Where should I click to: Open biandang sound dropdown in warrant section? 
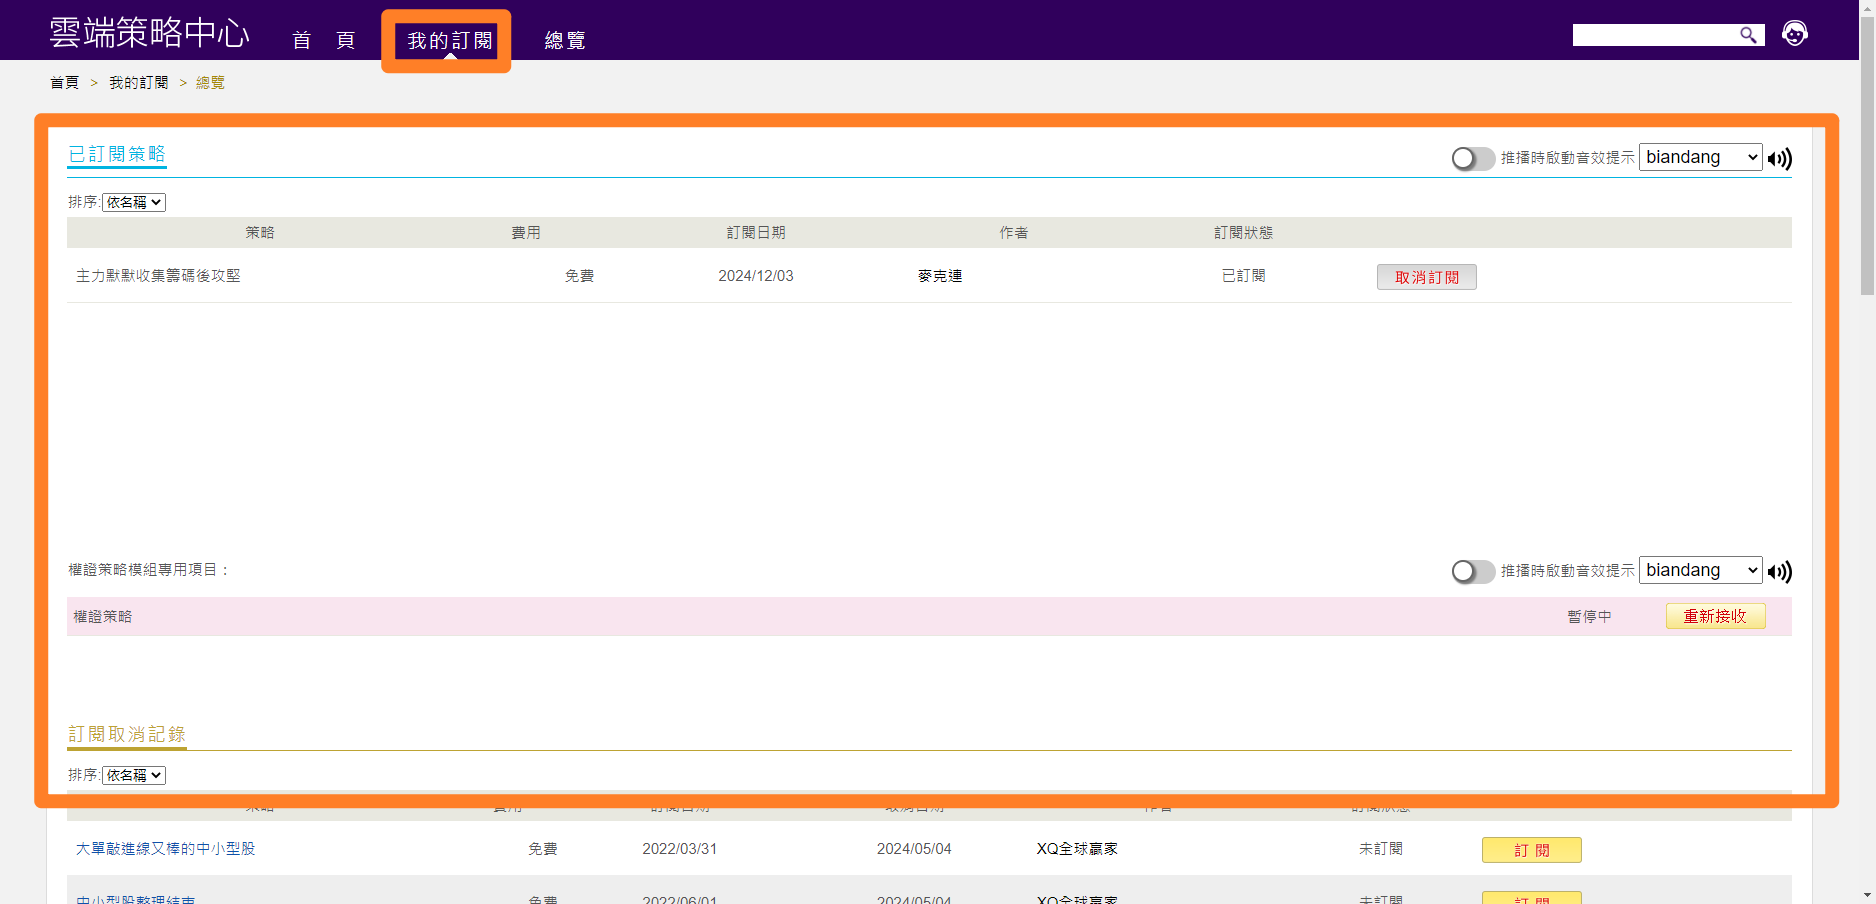click(1700, 571)
